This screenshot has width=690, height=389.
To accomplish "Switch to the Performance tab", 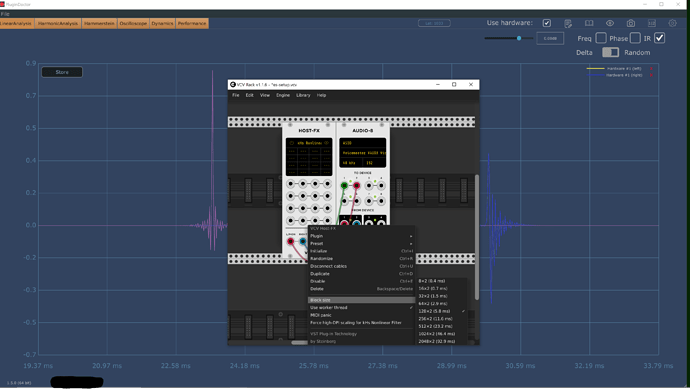I will click(x=192, y=23).
